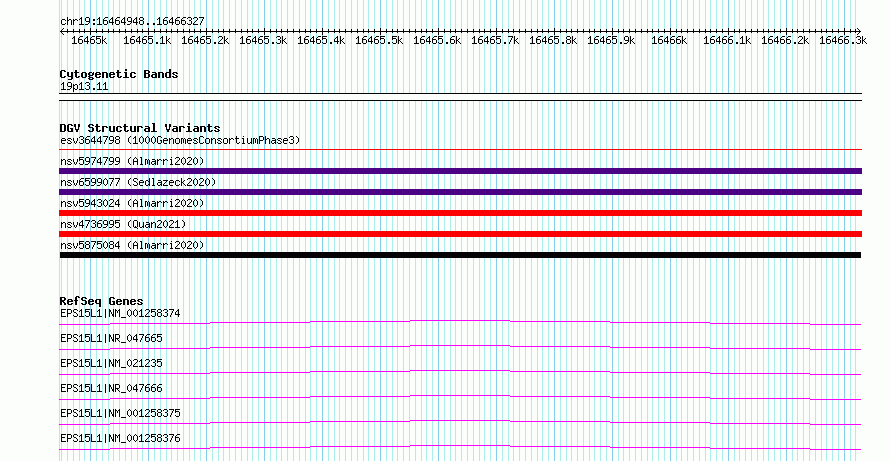Click the RefSeq Genes track title
The image size is (890, 461).
[102, 301]
